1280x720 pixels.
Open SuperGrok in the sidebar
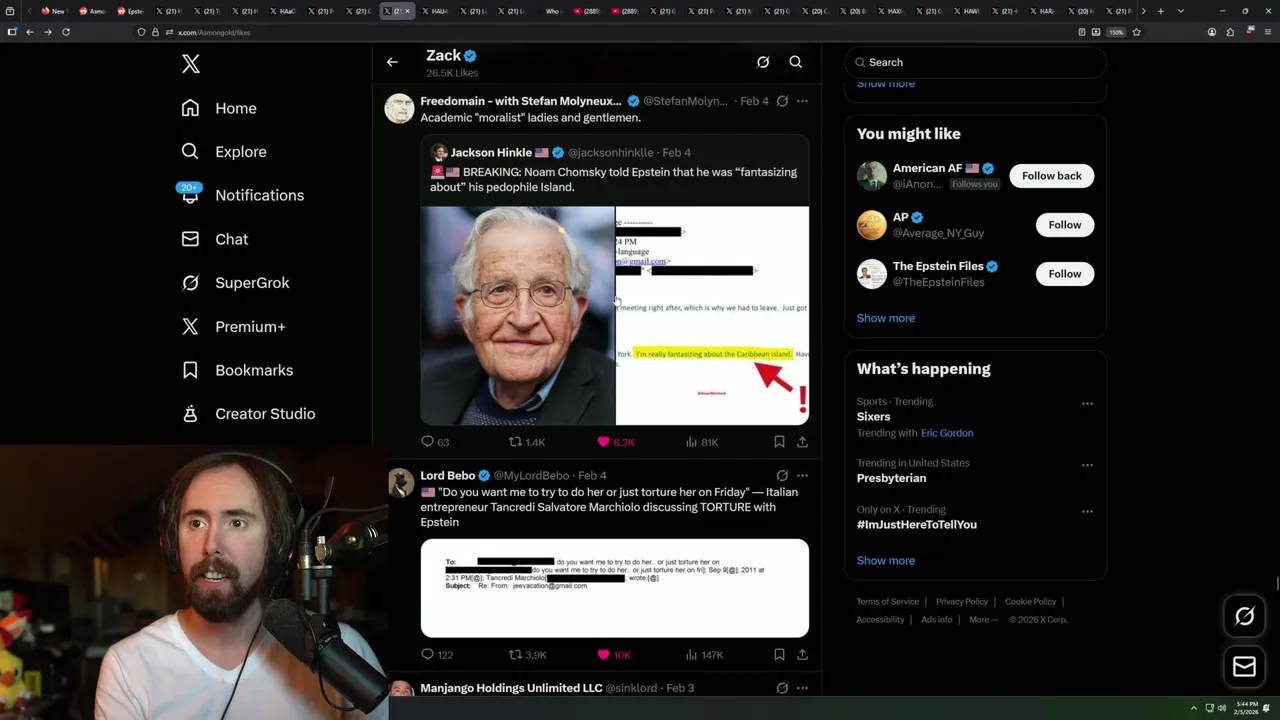click(x=235, y=283)
